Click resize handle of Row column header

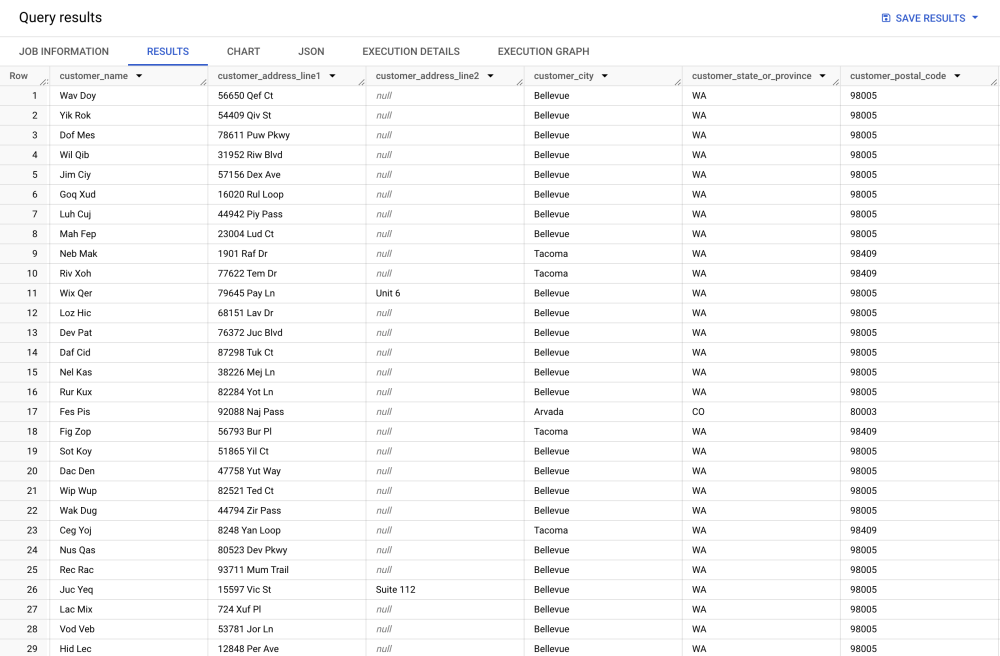click(45, 82)
